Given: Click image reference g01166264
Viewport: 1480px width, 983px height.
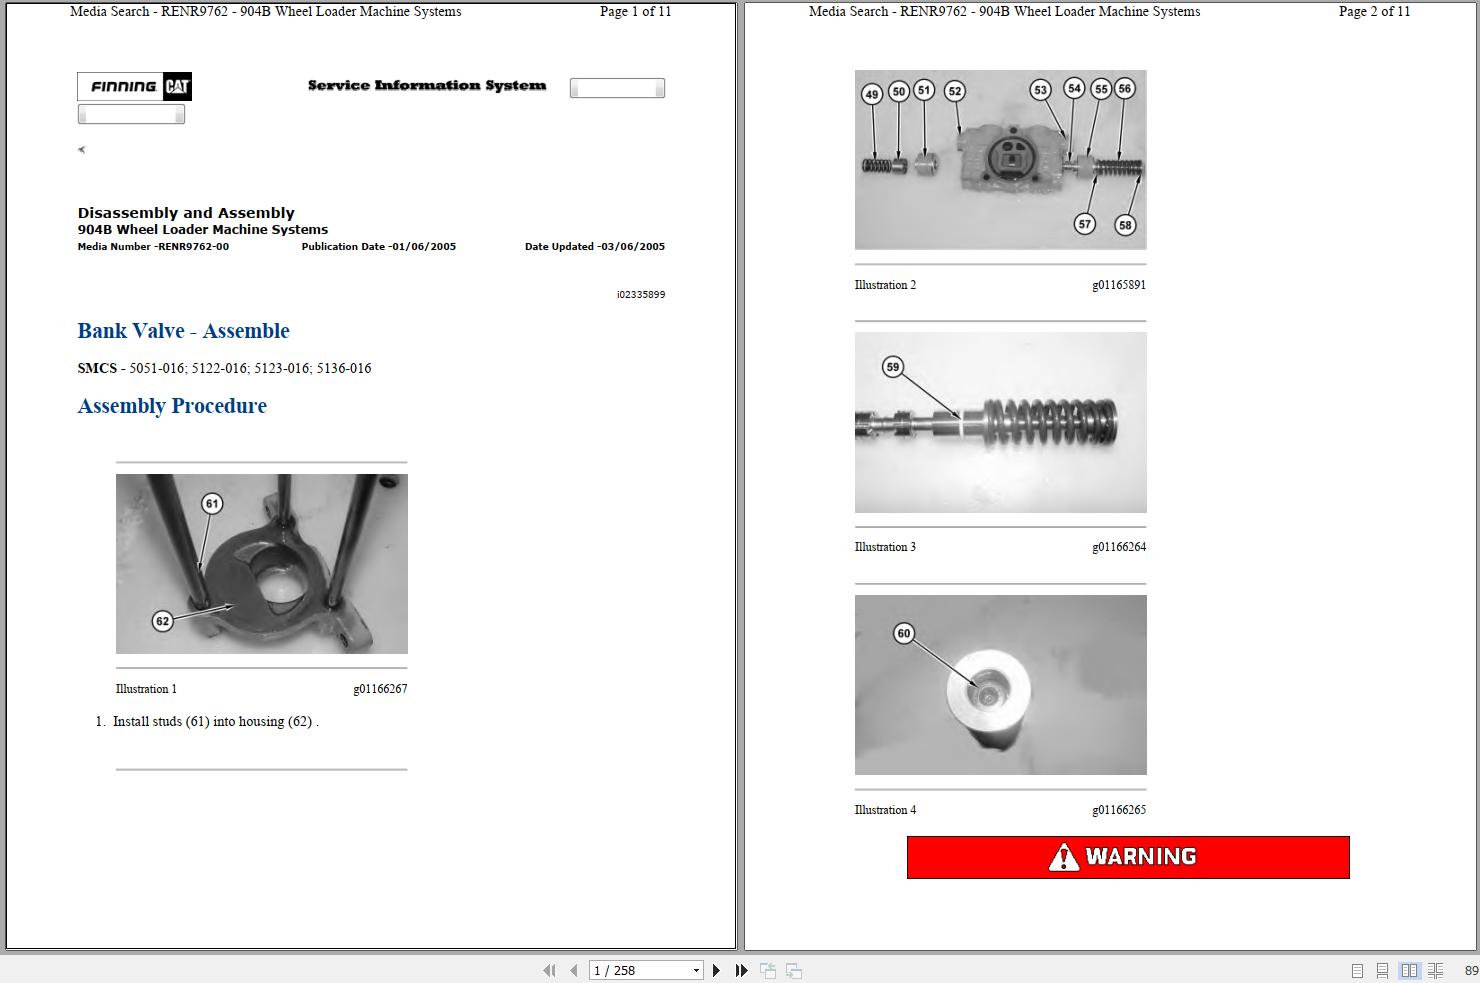Looking at the screenshot, I should 1119,547.
